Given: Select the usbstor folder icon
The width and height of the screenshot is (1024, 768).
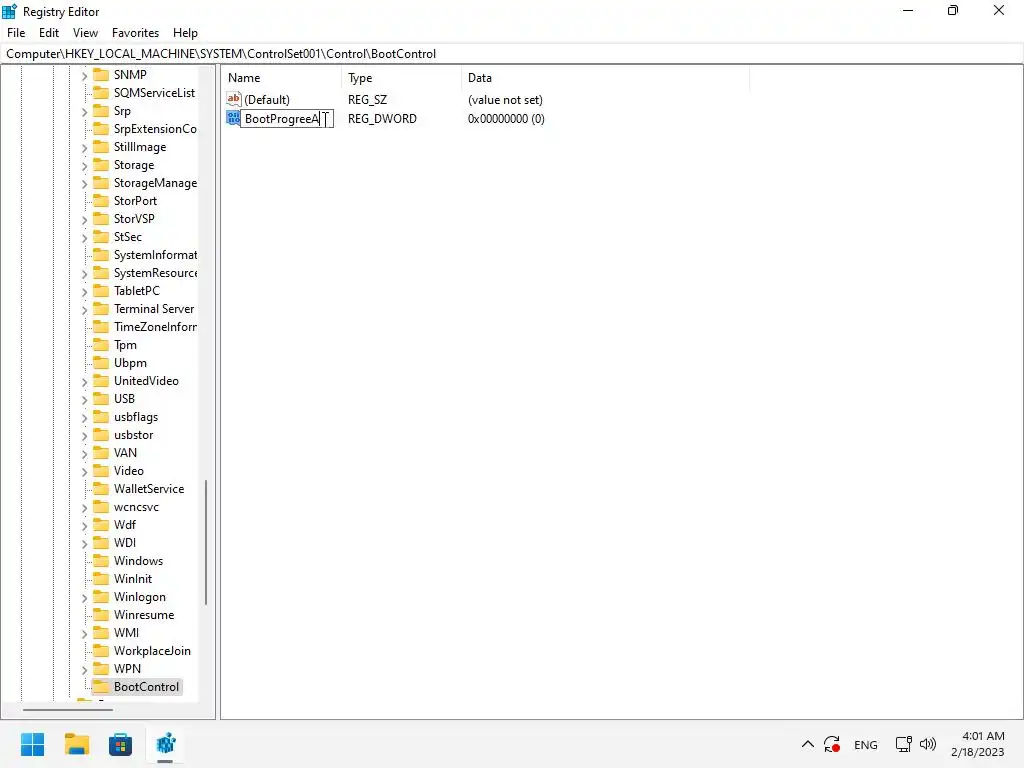Looking at the screenshot, I should point(101,434).
